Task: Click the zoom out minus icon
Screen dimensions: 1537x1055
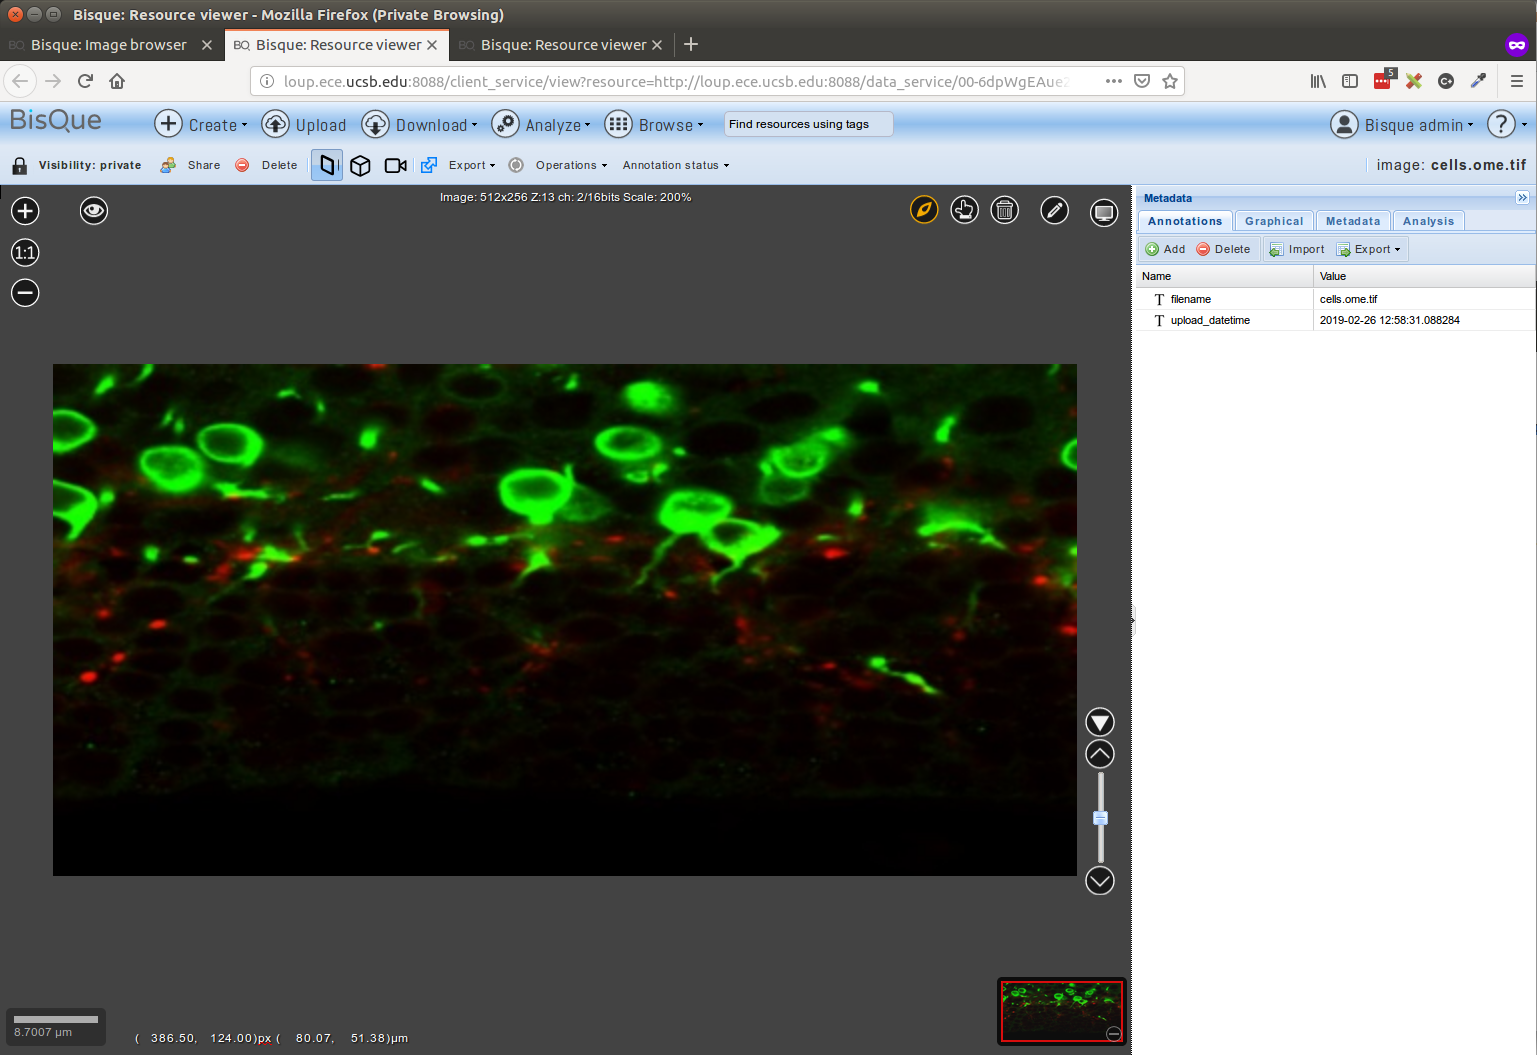Action: tap(25, 293)
